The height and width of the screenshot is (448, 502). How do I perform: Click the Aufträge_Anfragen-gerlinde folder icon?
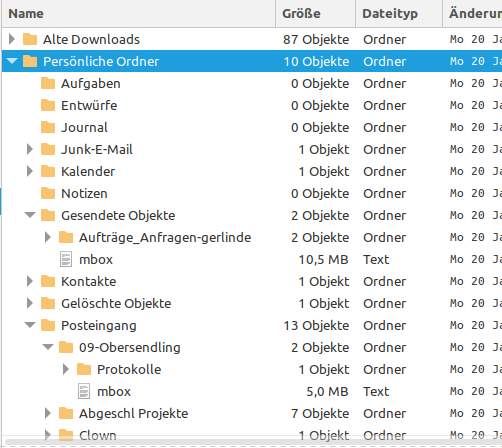(66, 237)
